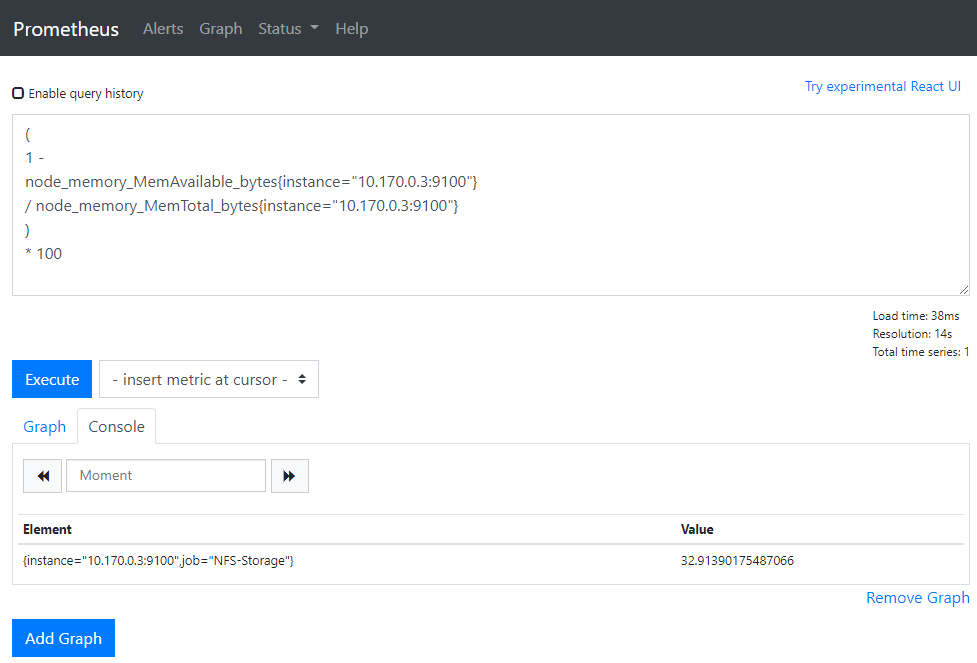Select the NFS-Storage result element row
Image resolution: width=977 pixels, height=663 pixels.
pos(158,561)
